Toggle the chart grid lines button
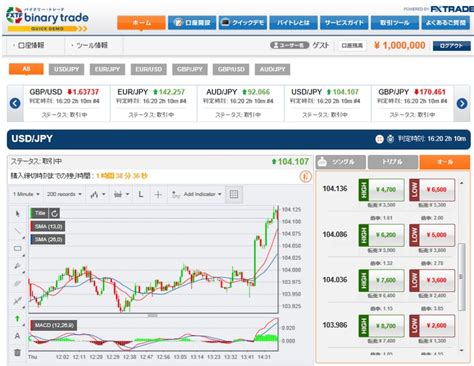The height and width of the screenshot is (366, 474). 234,194
